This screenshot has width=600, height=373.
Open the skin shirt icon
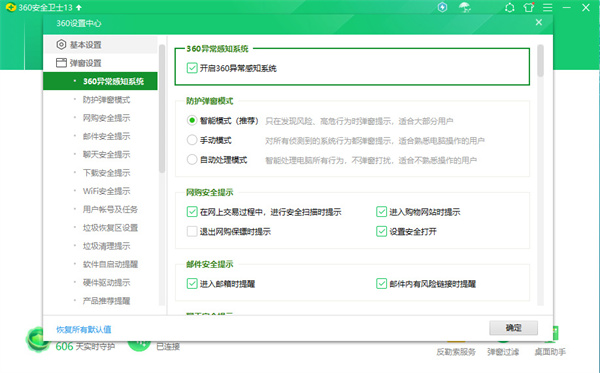tap(529, 7)
